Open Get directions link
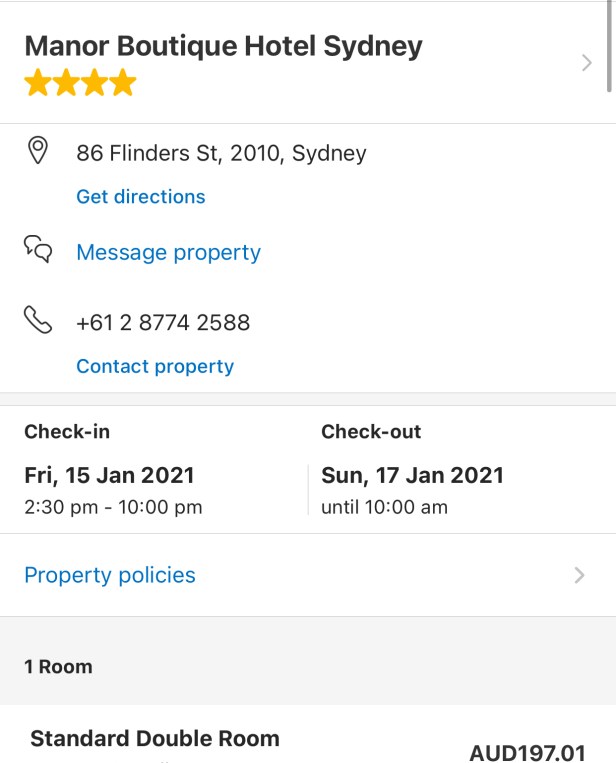The width and height of the screenshot is (616, 763). point(141,197)
